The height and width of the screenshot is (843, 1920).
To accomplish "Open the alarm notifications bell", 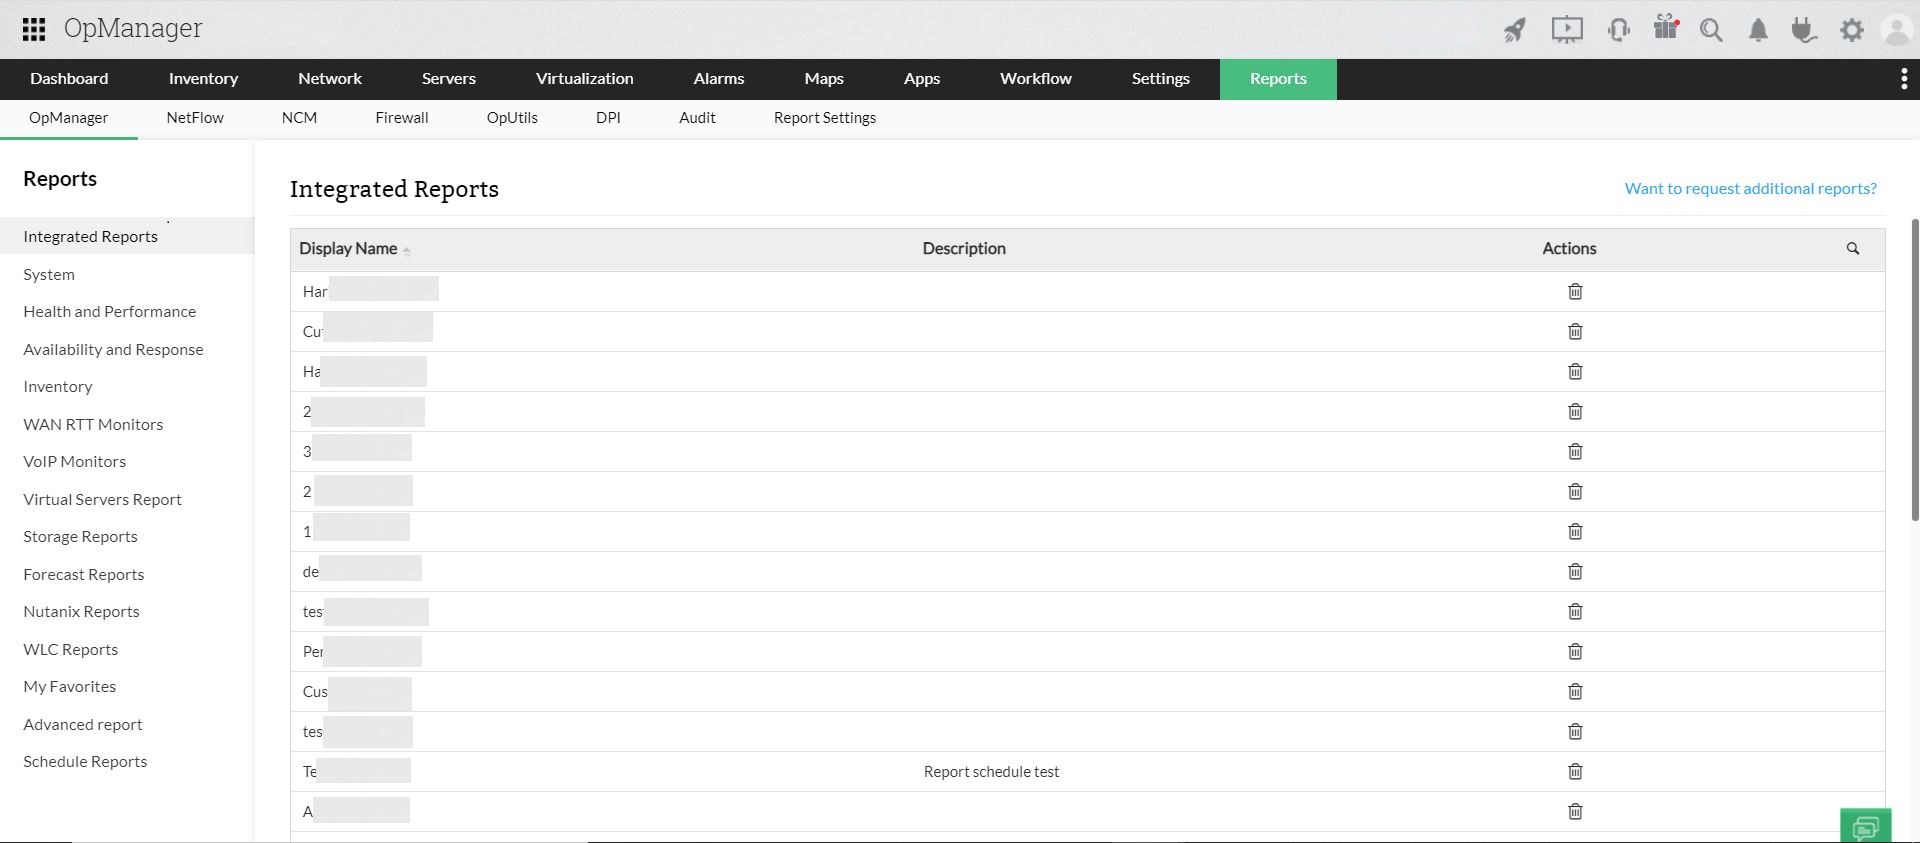I will point(1758,31).
